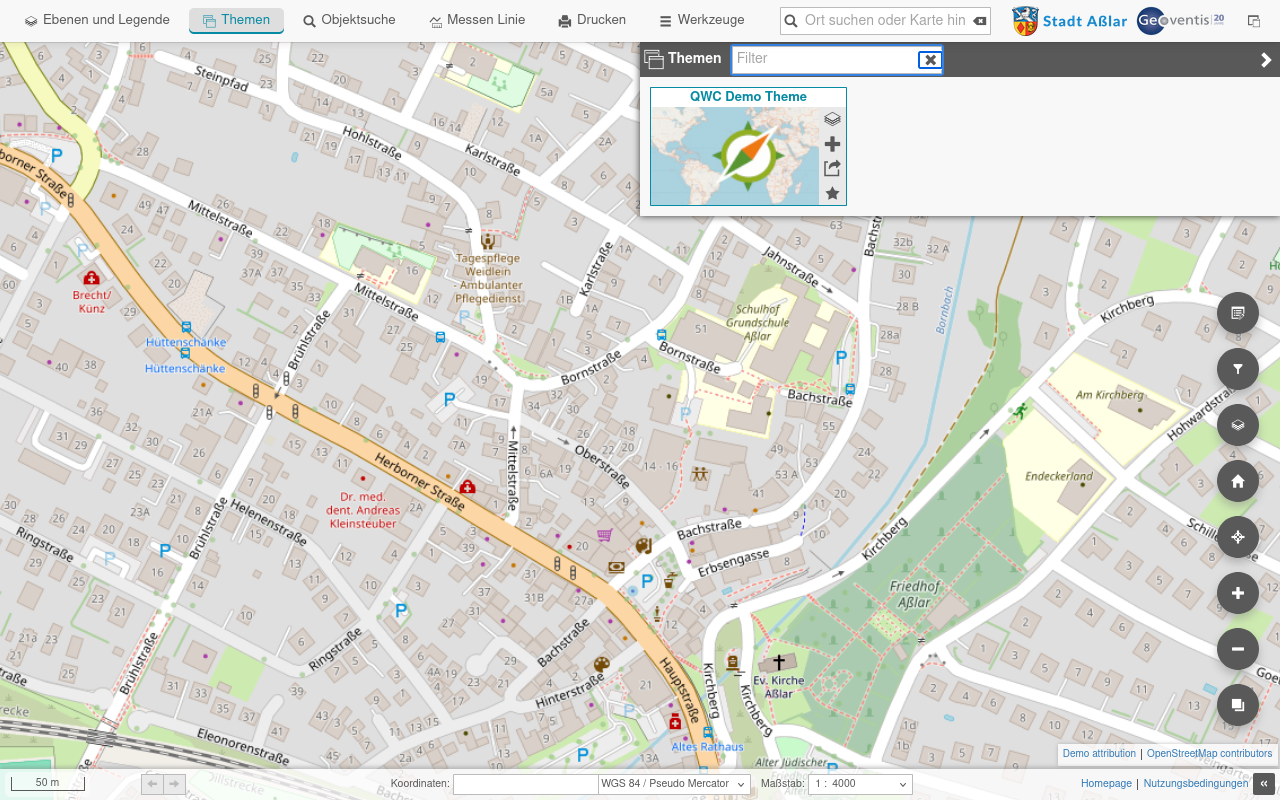Add QWC Demo Theme layers plus icon
The width and height of the screenshot is (1280, 800).
(832, 144)
